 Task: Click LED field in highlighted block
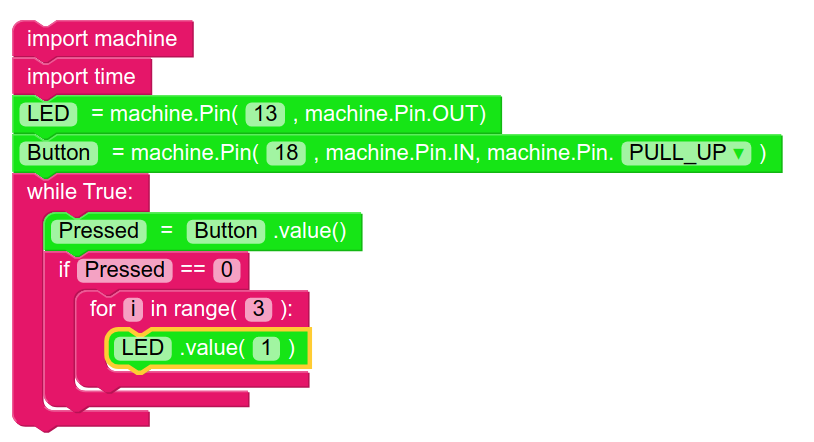pyautogui.click(x=141, y=348)
